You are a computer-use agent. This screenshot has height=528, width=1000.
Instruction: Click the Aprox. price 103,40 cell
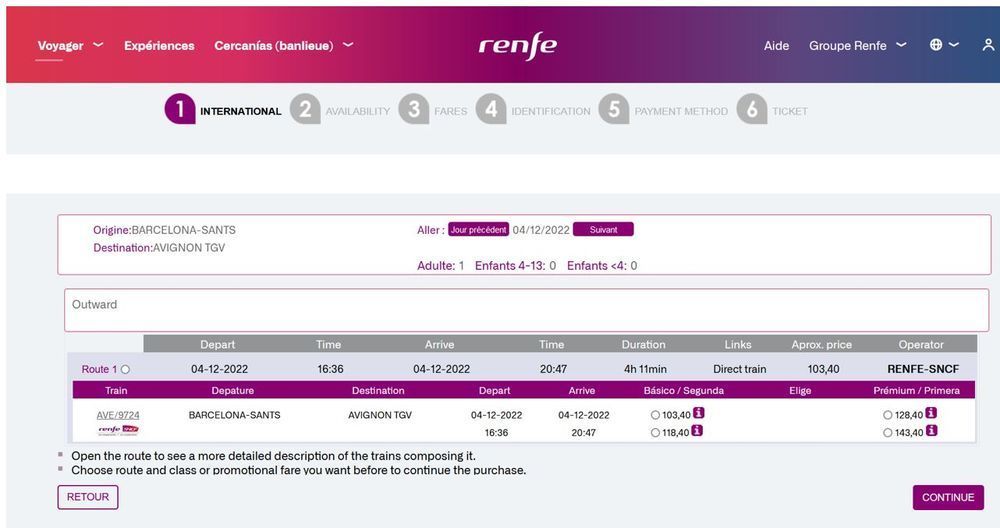[823, 369]
